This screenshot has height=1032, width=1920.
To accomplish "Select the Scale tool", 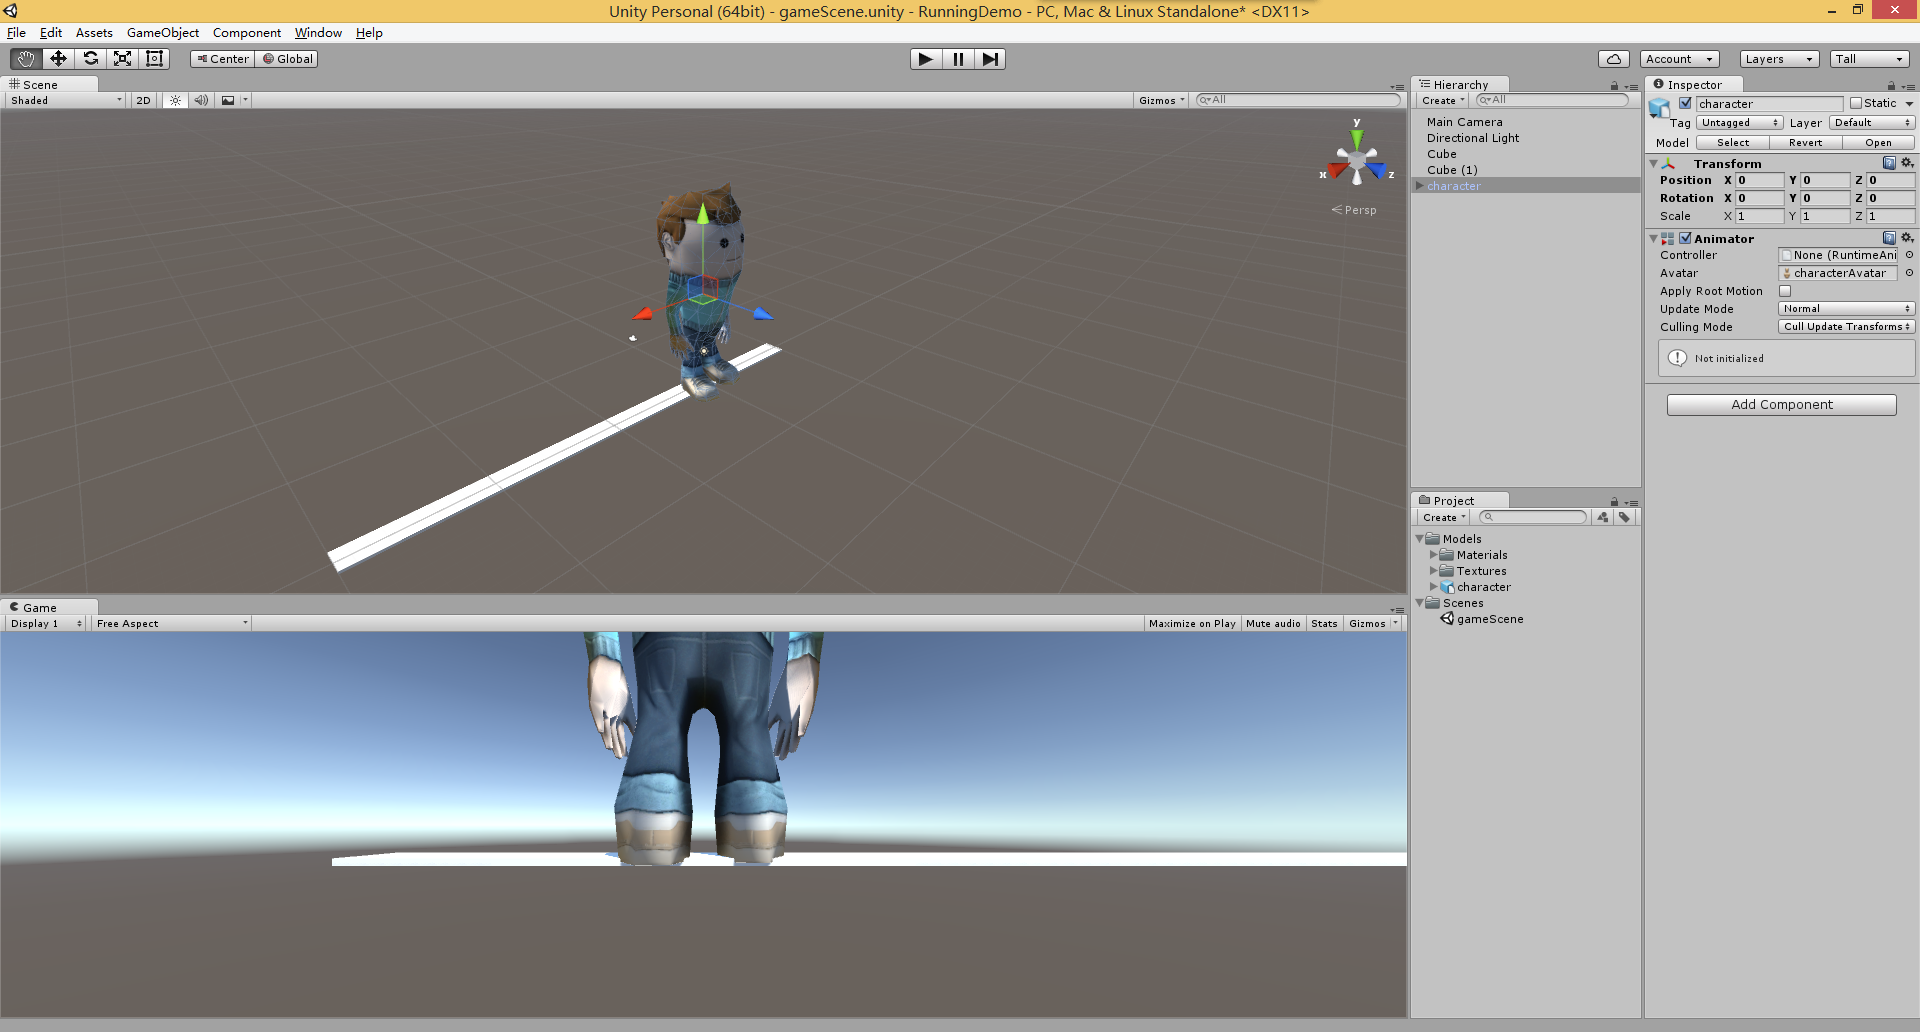I will point(122,59).
